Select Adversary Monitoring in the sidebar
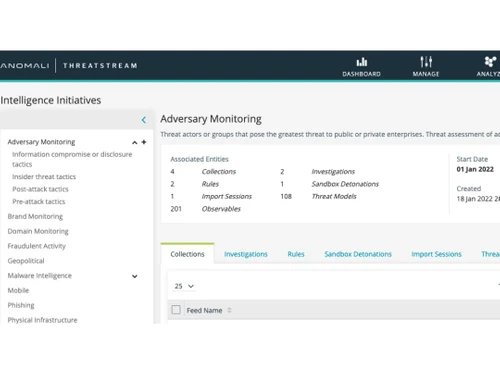Image resolution: width=500 pixels, height=375 pixels. (41, 142)
